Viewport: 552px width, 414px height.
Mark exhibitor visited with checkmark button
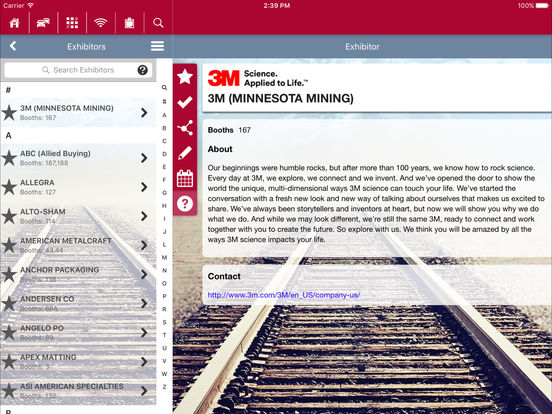(185, 102)
